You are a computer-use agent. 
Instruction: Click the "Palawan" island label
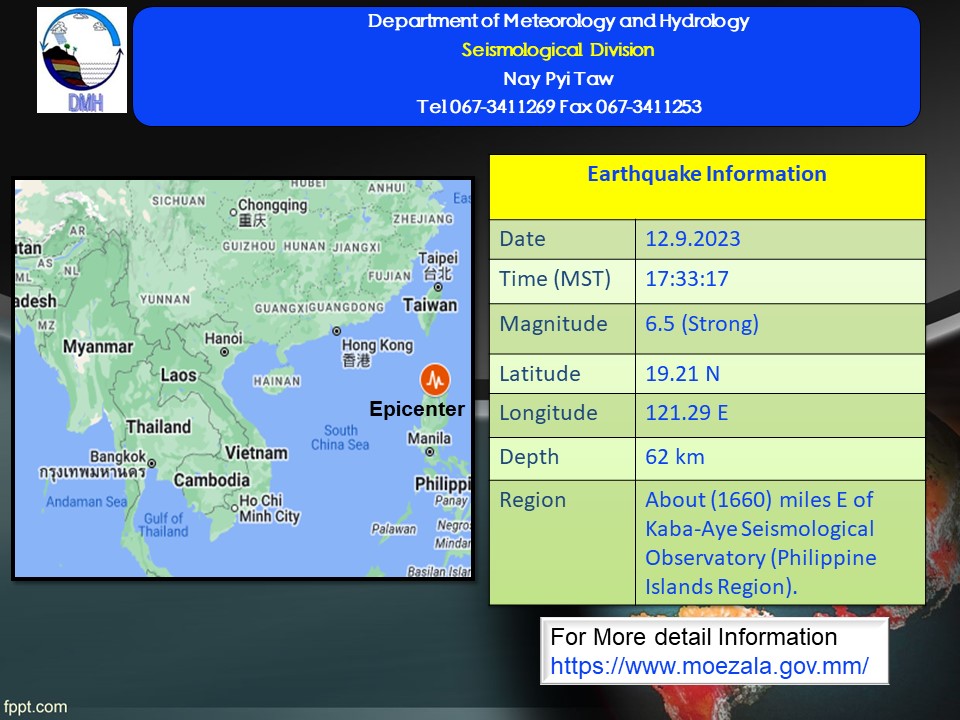pyautogui.click(x=394, y=529)
